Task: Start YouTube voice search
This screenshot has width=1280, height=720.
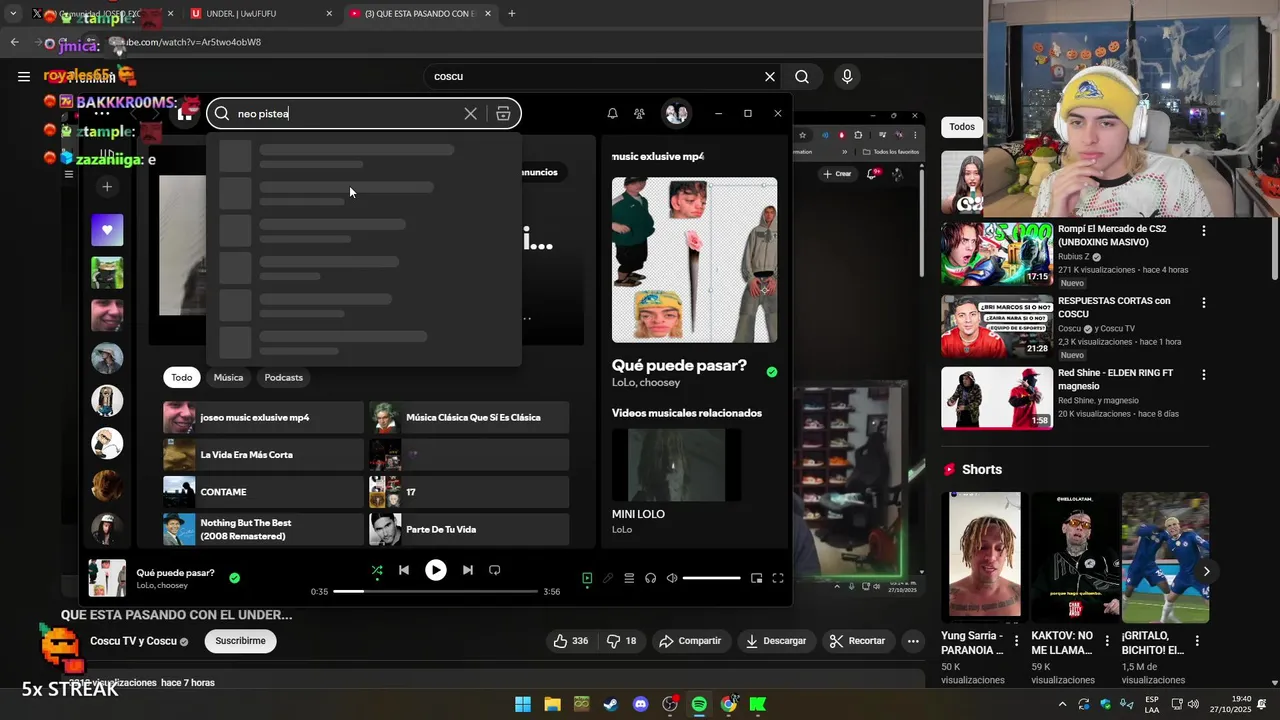Action: click(847, 76)
